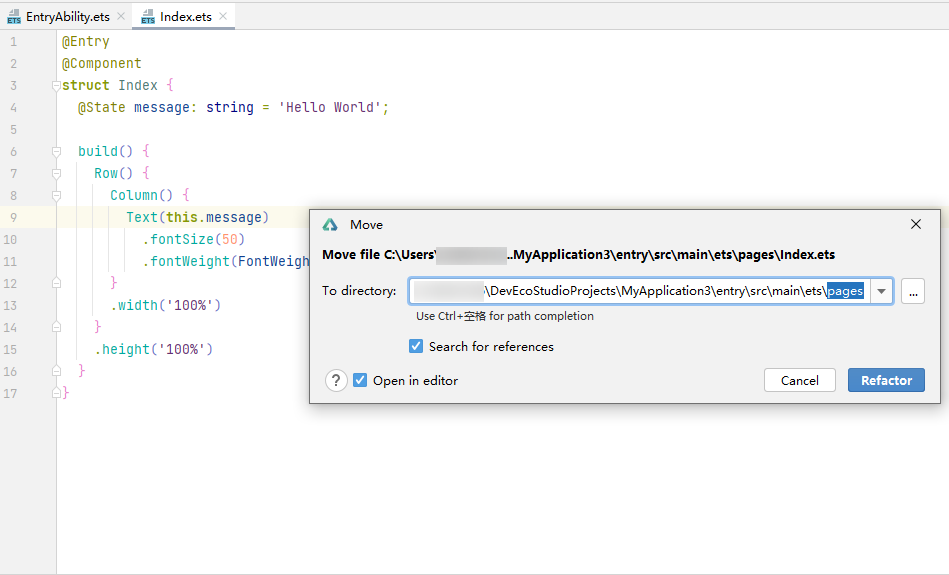Click fold end marker on line 17

(x=56, y=393)
